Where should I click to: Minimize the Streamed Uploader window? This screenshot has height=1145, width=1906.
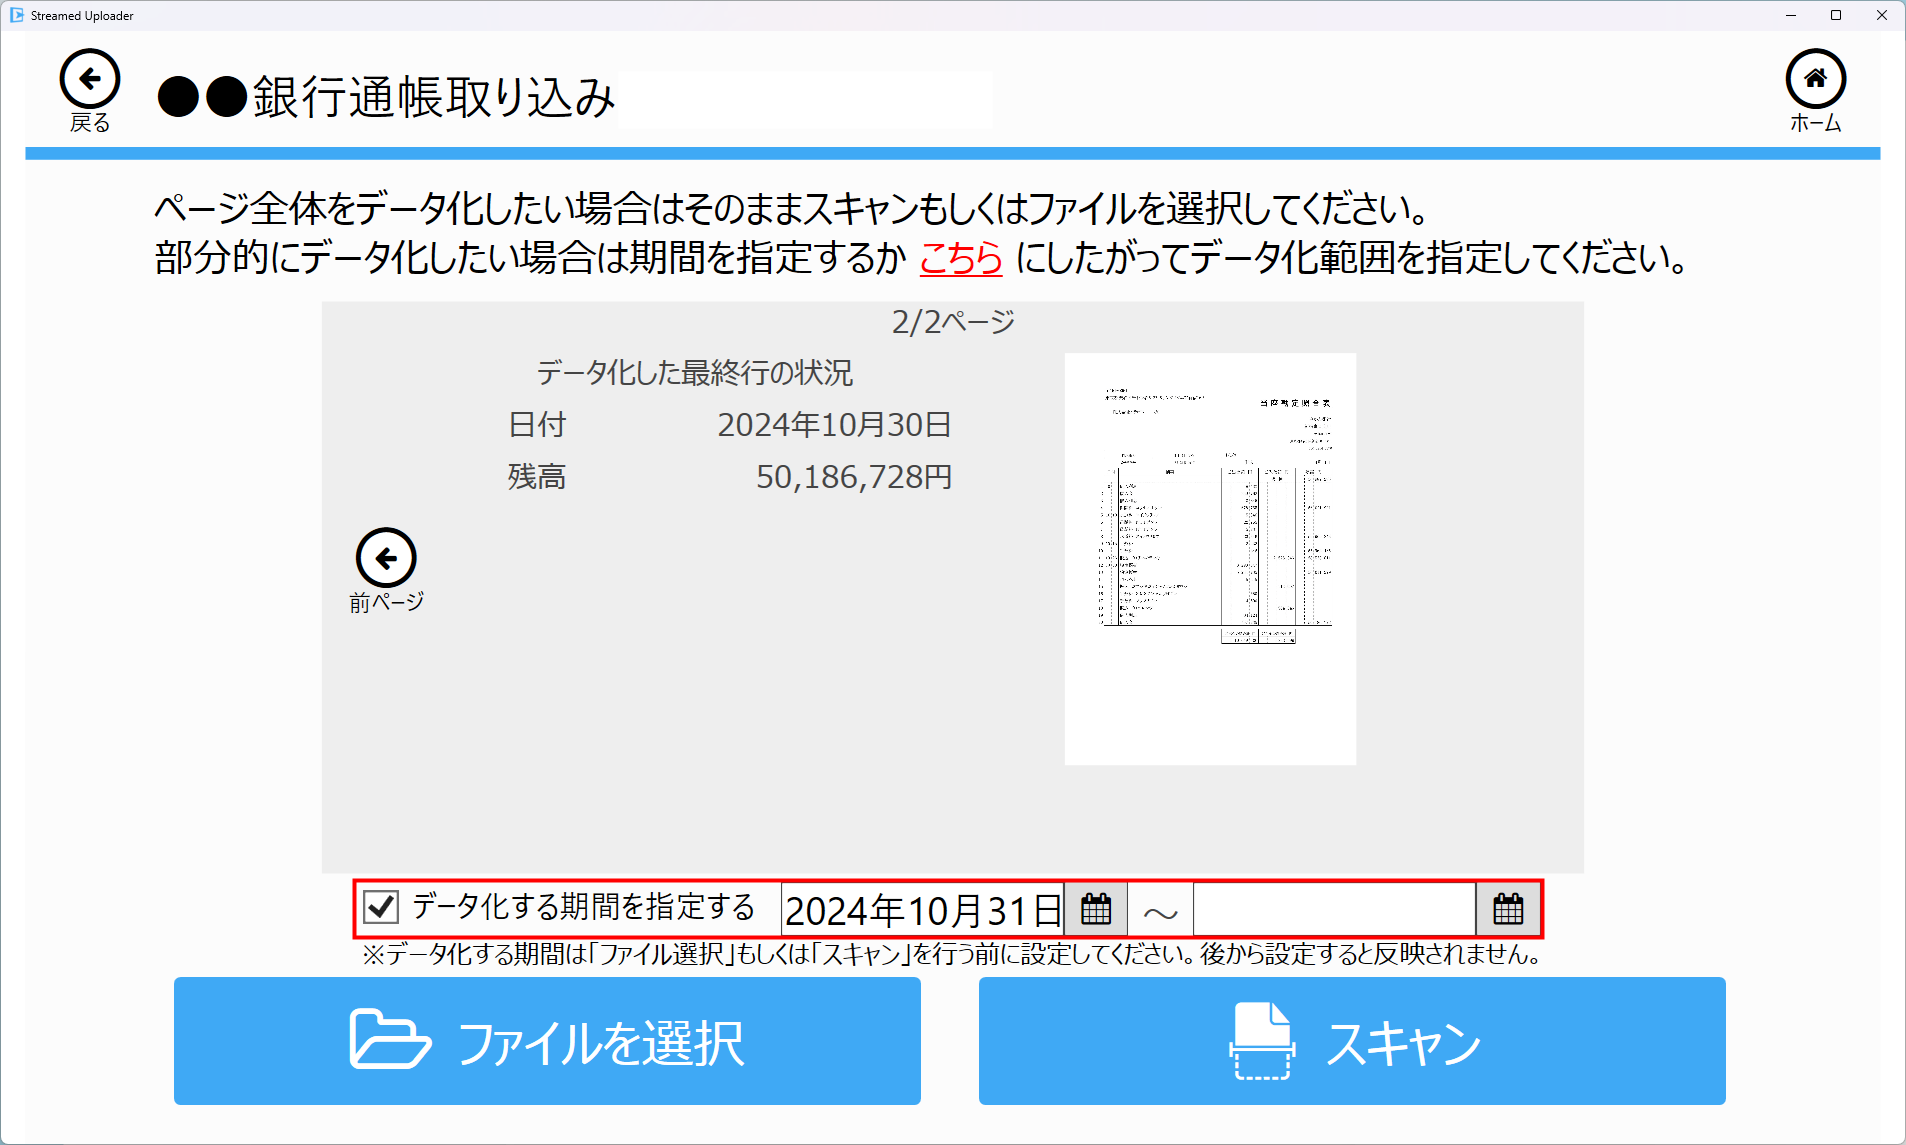tap(1791, 15)
